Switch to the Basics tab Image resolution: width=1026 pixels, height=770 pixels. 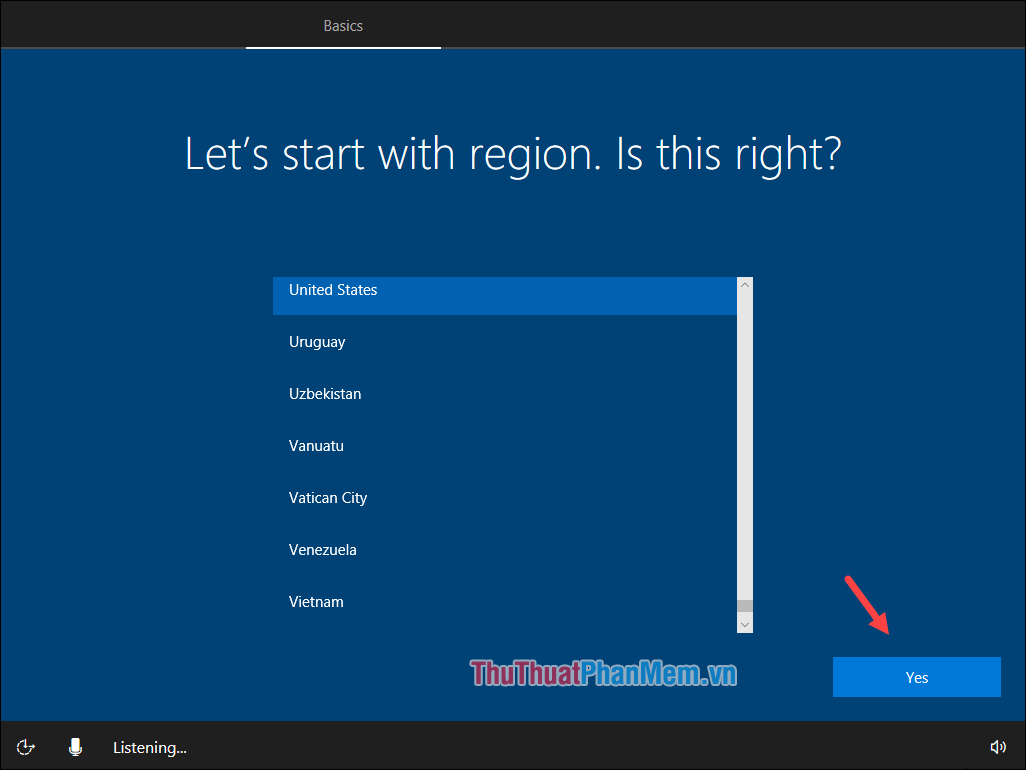tap(343, 25)
